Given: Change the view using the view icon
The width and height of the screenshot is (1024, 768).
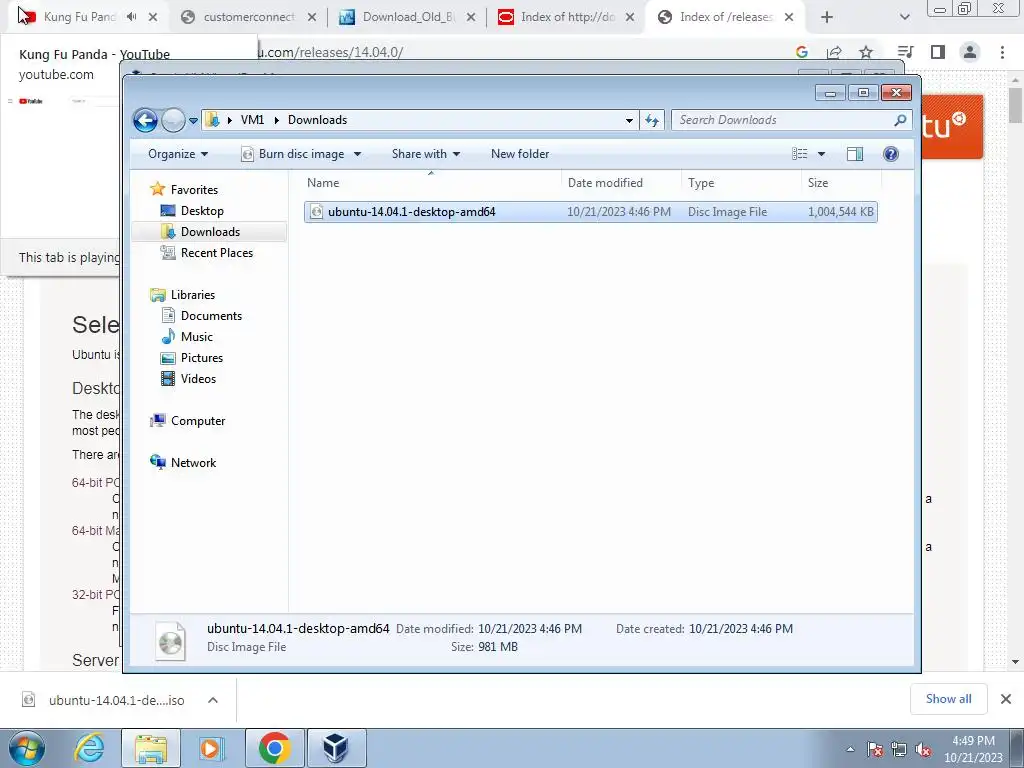Looking at the screenshot, I should 799,154.
